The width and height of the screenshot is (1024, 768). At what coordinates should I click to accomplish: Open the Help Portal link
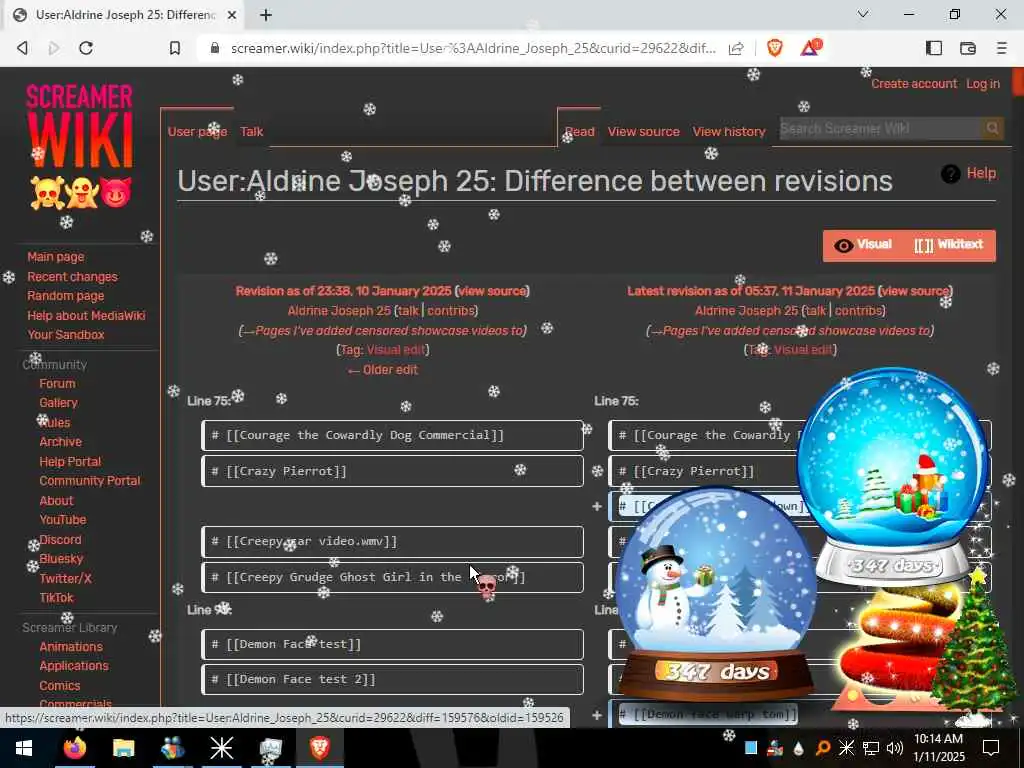click(70, 462)
